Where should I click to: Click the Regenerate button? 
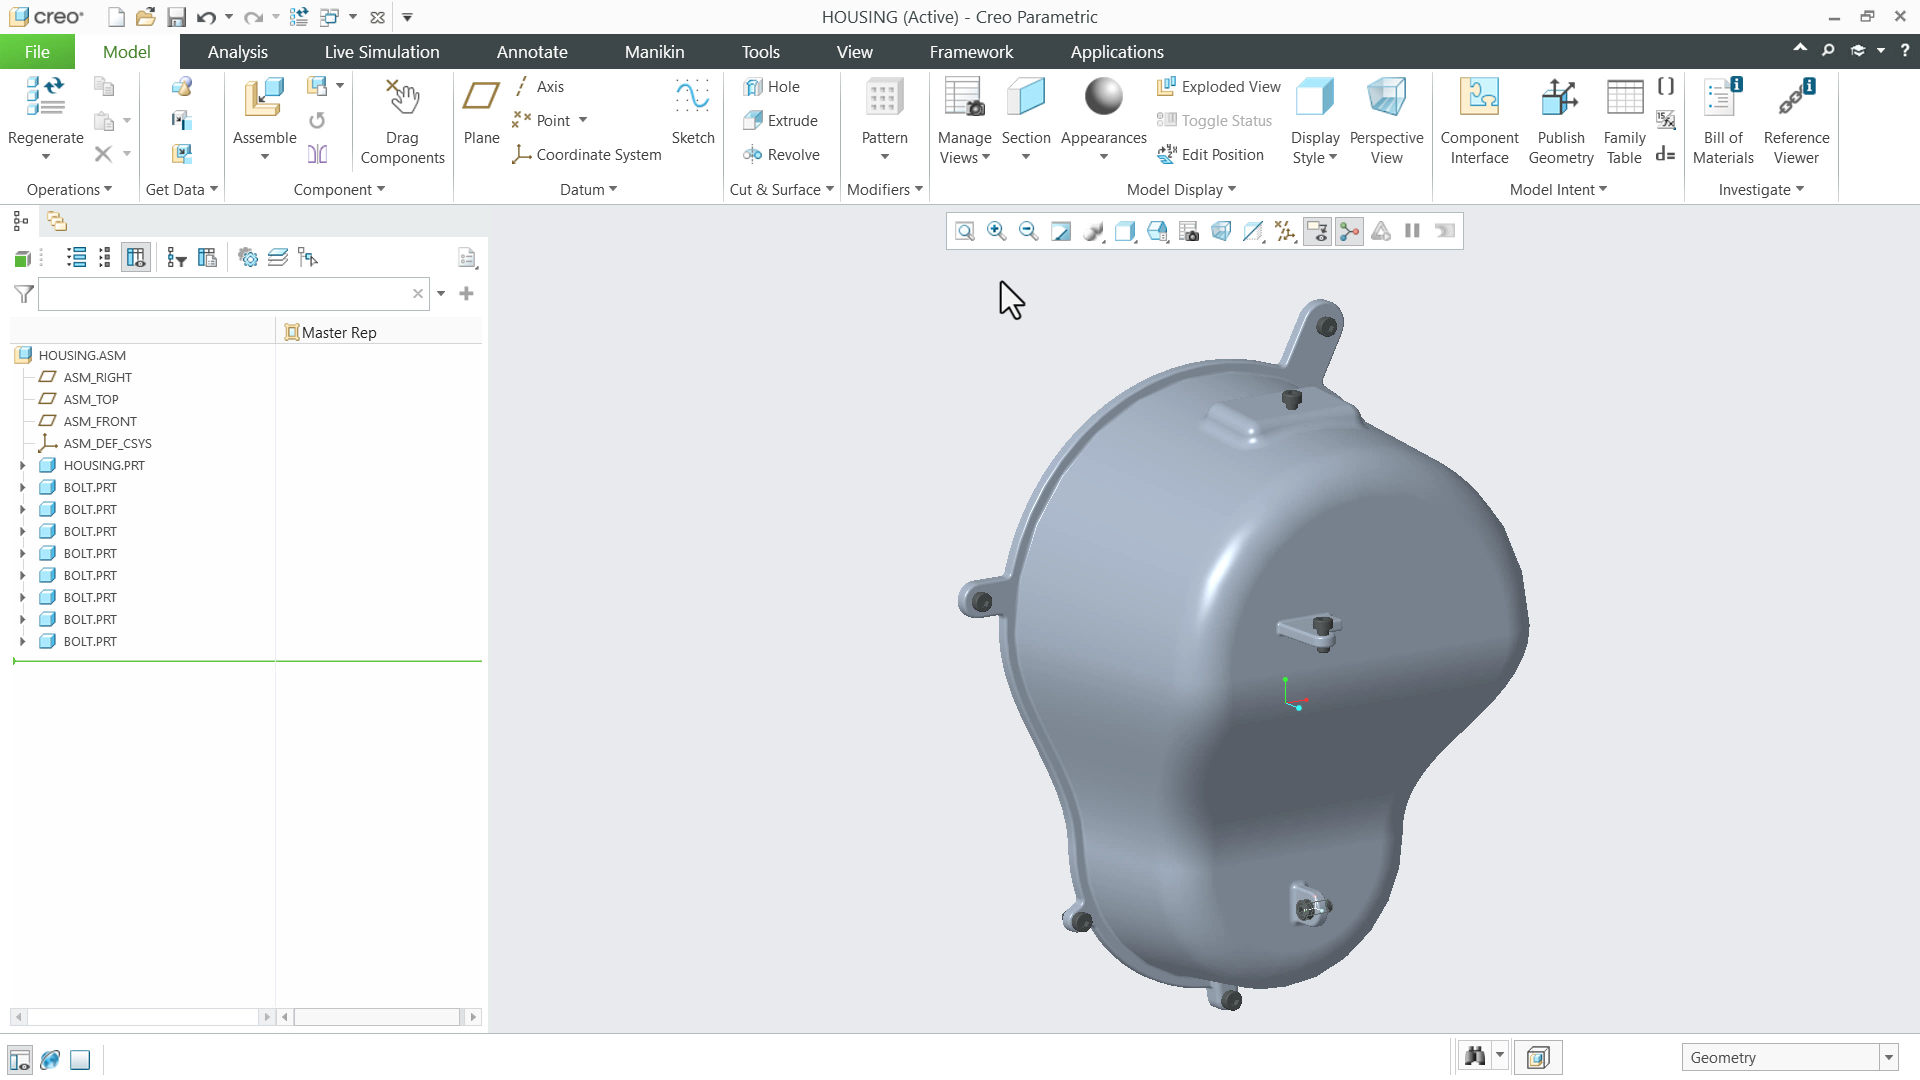pyautogui.click(x=44, y=112)
